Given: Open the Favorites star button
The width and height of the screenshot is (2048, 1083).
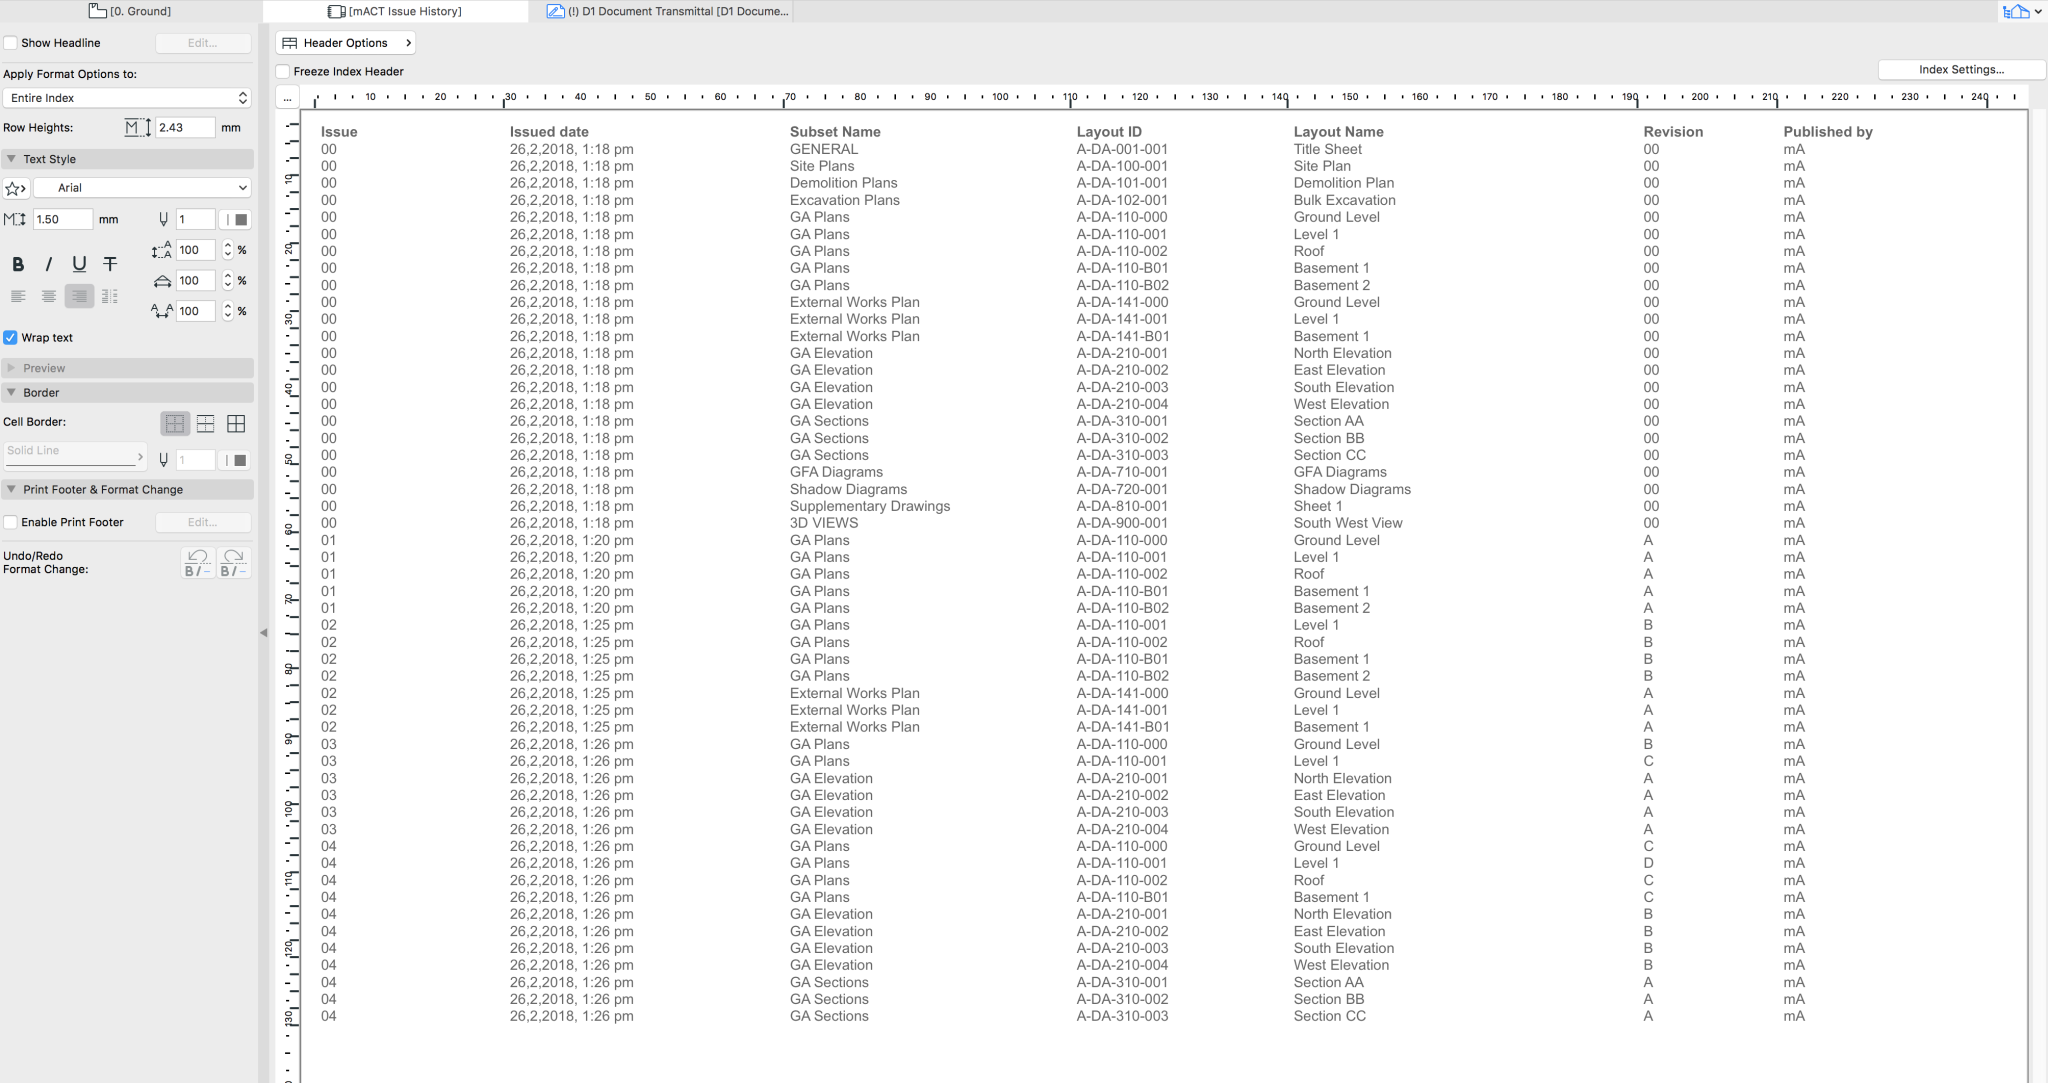Looking at the screenshot, I should (x=15, y=188).
